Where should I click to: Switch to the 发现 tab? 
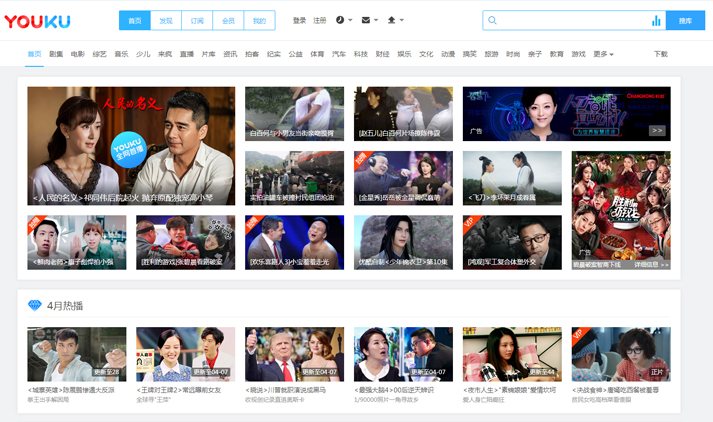166,20
